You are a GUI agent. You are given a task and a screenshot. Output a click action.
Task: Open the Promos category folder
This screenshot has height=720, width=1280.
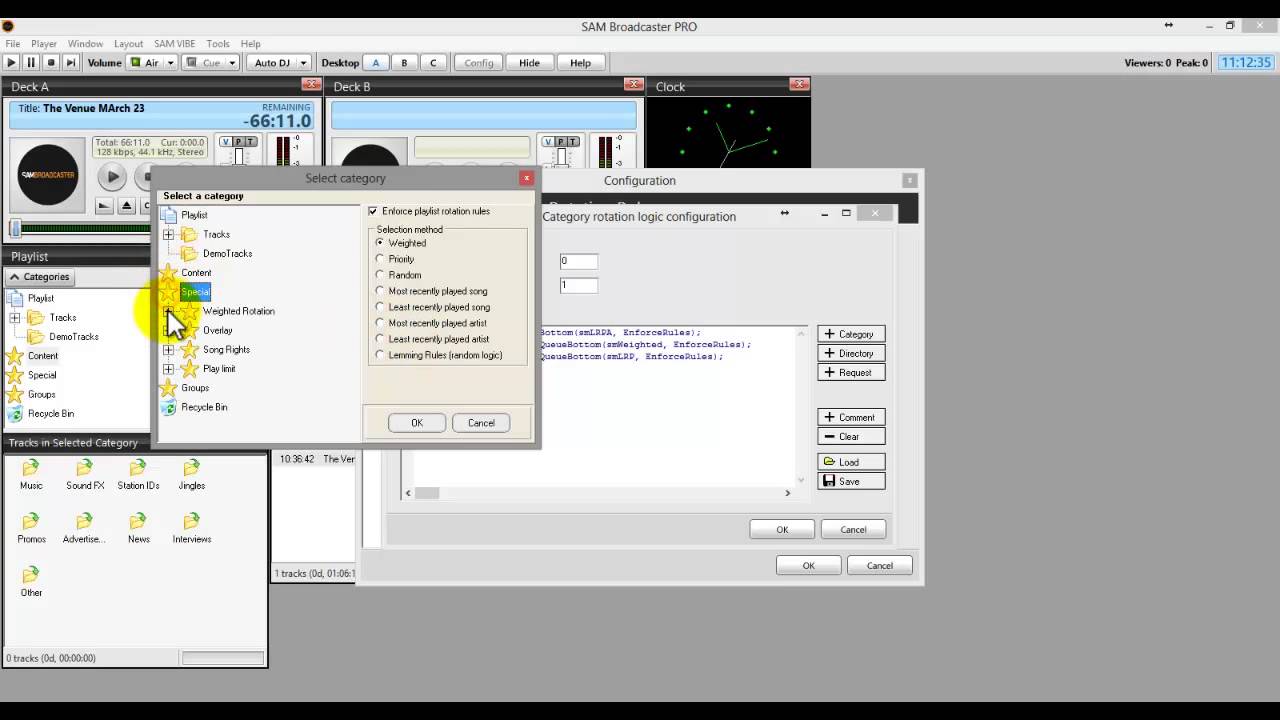point(31,528)
